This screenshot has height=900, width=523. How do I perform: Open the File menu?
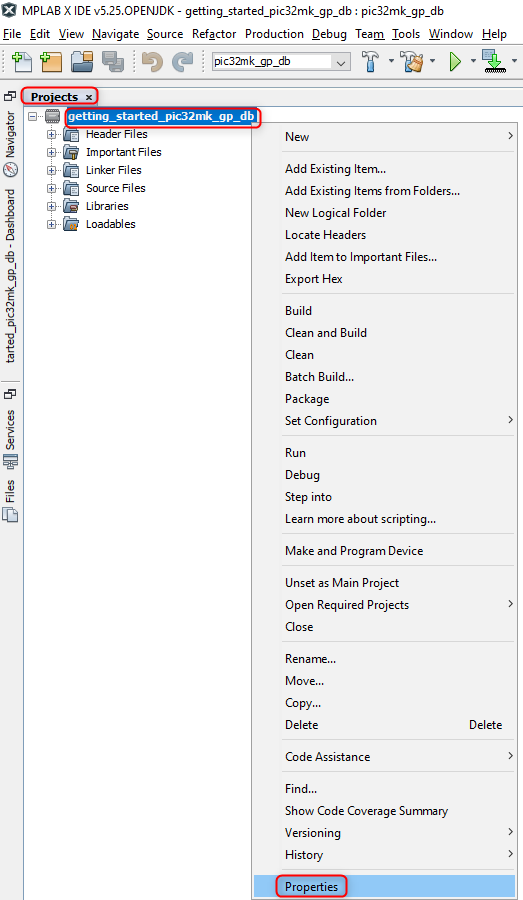click(x=12, y=34)
